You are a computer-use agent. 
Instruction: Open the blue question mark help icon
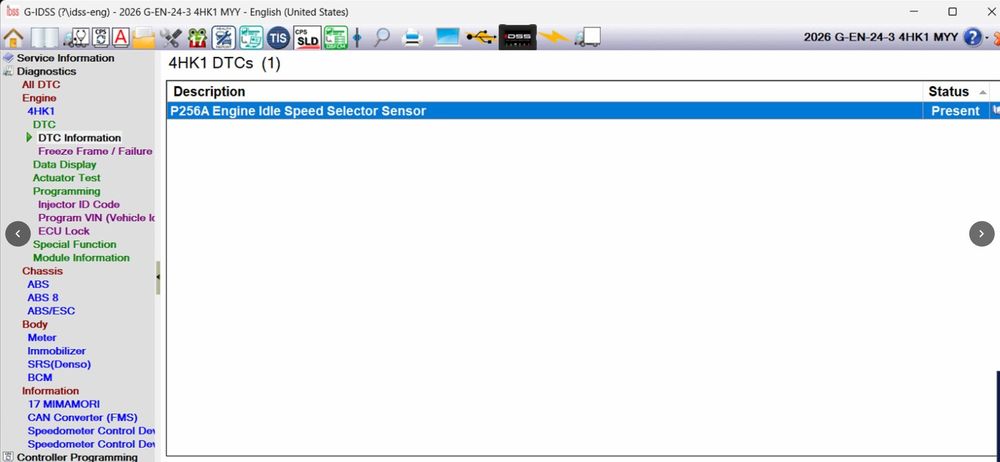pyautogui.click(x=972, y=37)
